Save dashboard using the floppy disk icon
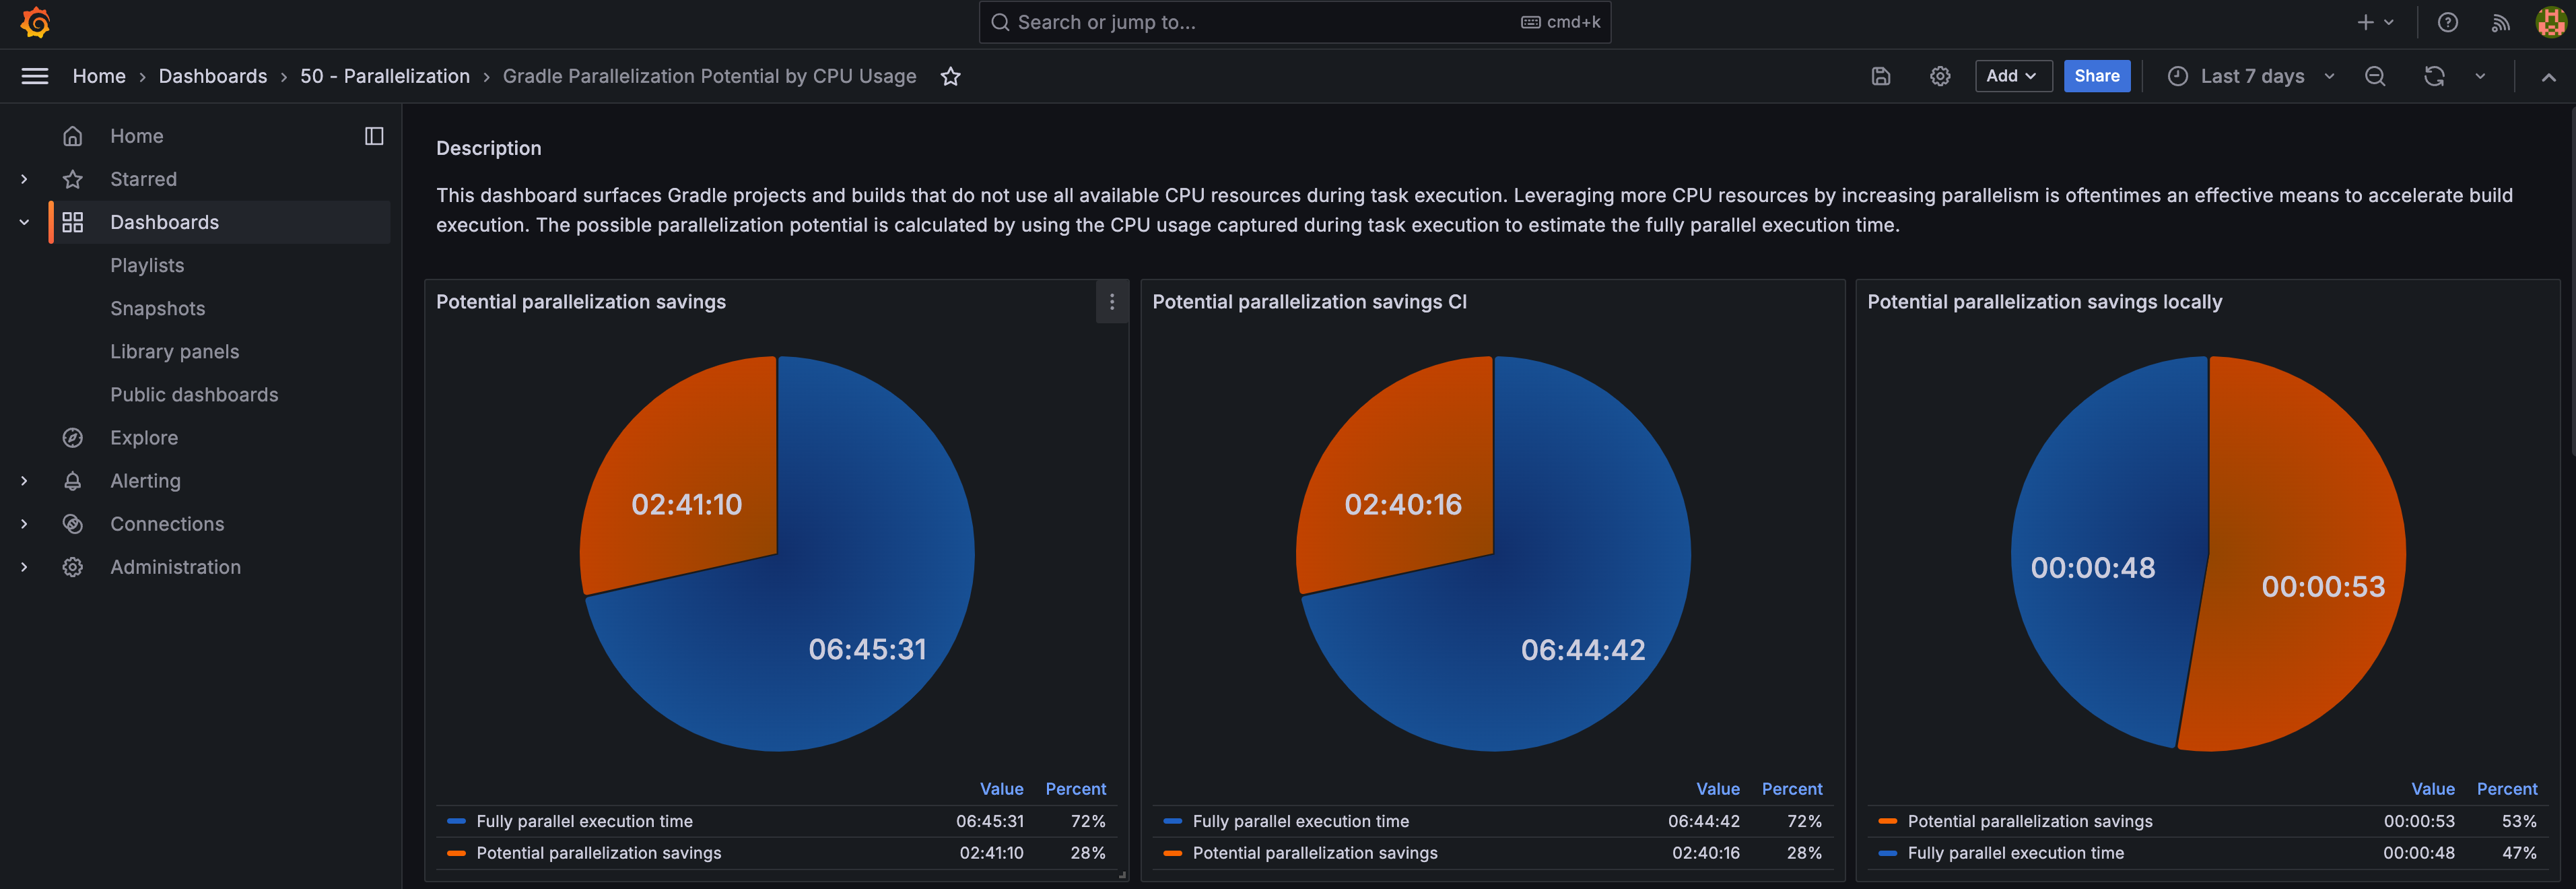2576x889 pixels. click(1880, 76)
